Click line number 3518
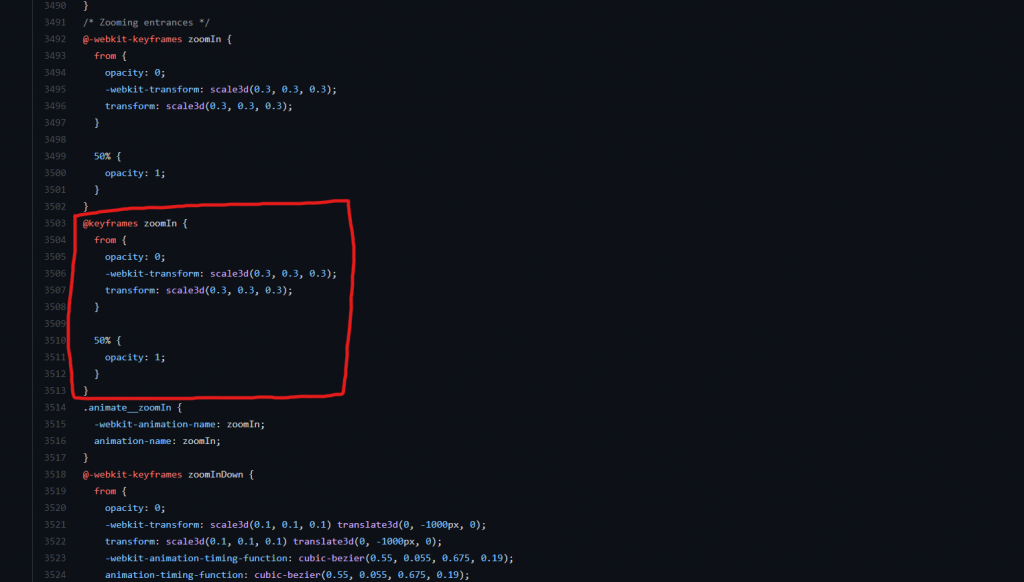 (x=56, y=474)
